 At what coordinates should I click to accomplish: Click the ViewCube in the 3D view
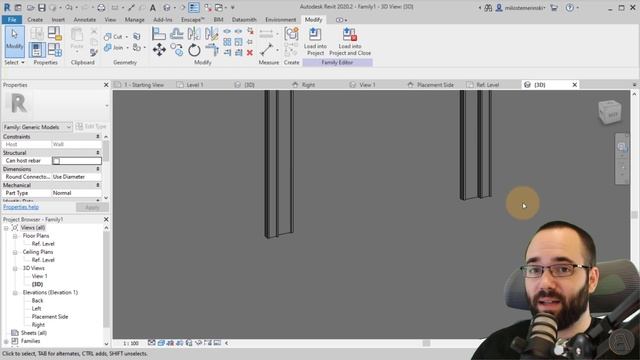click(x=610, y=112)
